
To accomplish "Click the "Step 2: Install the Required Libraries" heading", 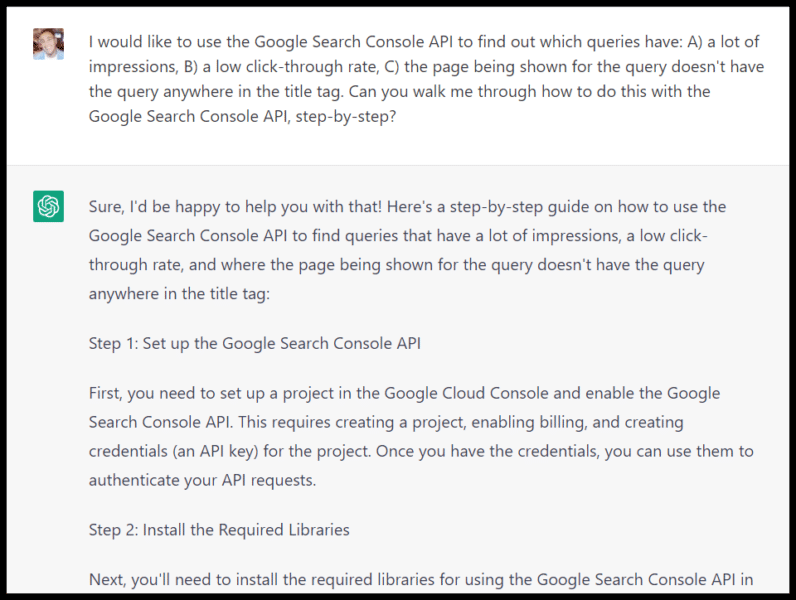I will coord(219,529).
